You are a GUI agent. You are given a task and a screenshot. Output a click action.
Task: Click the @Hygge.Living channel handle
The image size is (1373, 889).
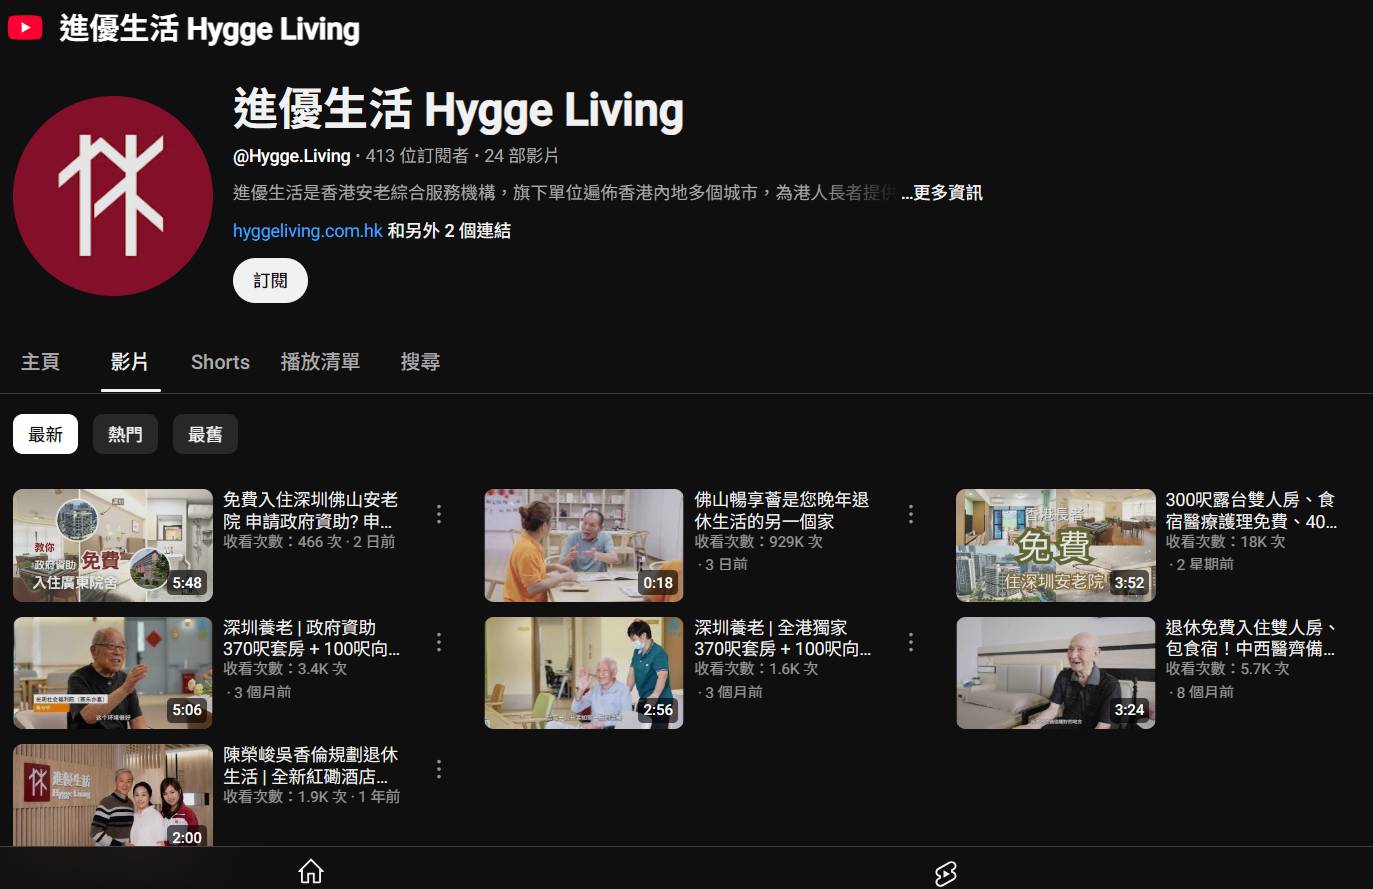292,156
